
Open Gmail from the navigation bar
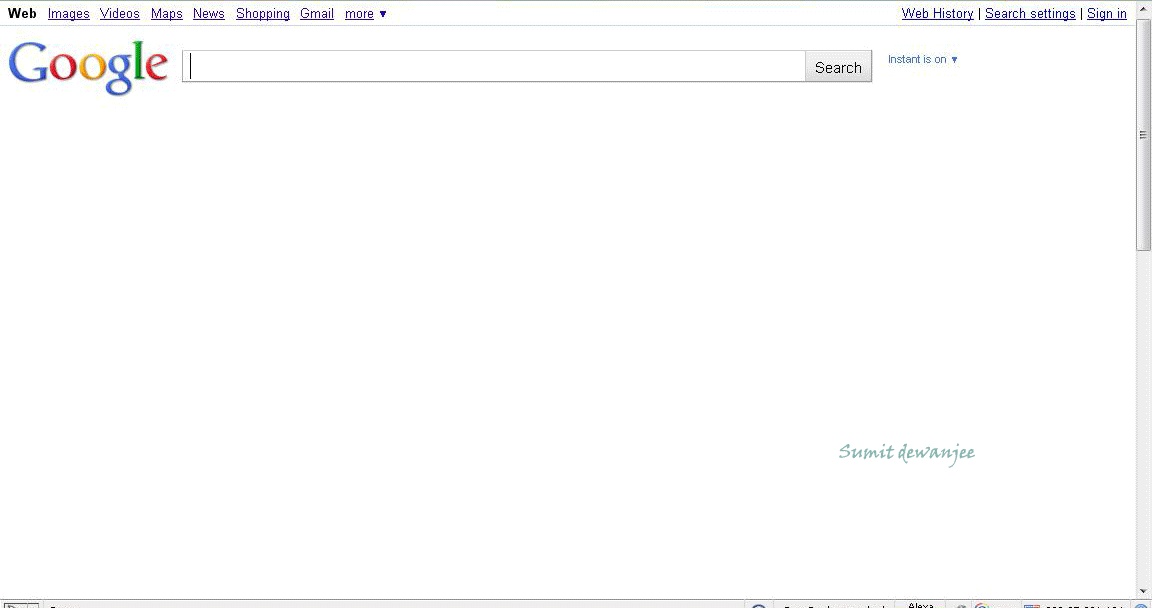pyautogui.click(x=316, y=14)
